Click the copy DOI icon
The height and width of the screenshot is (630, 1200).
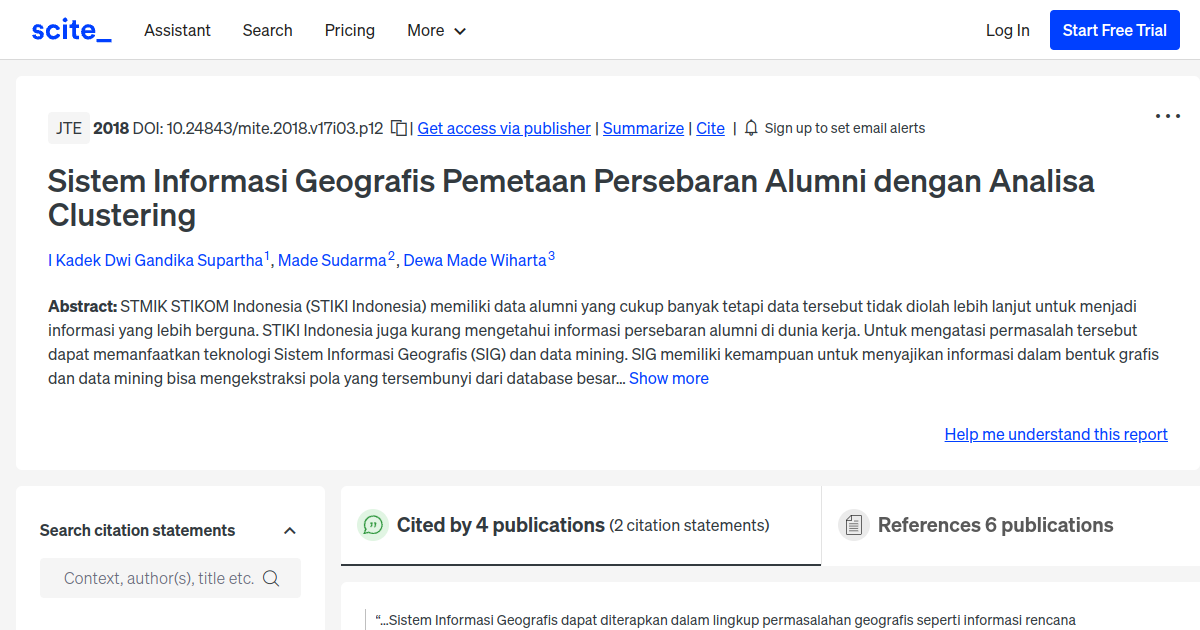[397, 128]
